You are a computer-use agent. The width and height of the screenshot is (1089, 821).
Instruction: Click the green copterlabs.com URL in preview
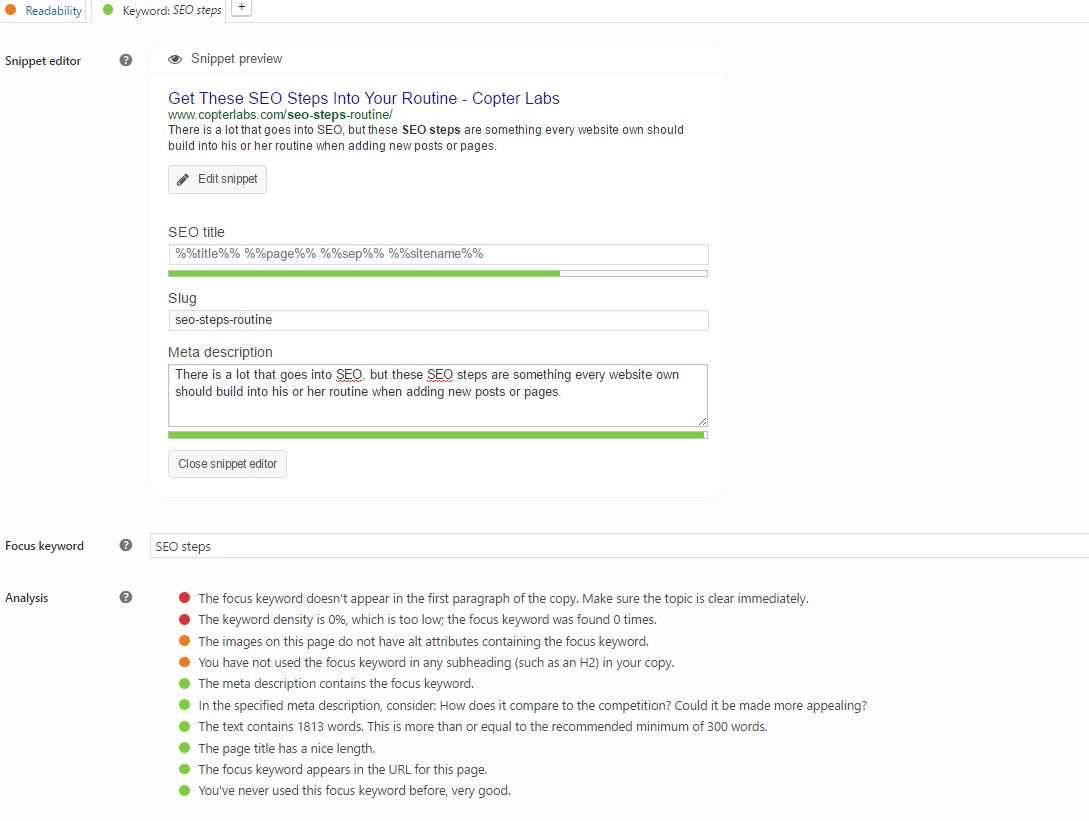(280, 115)
